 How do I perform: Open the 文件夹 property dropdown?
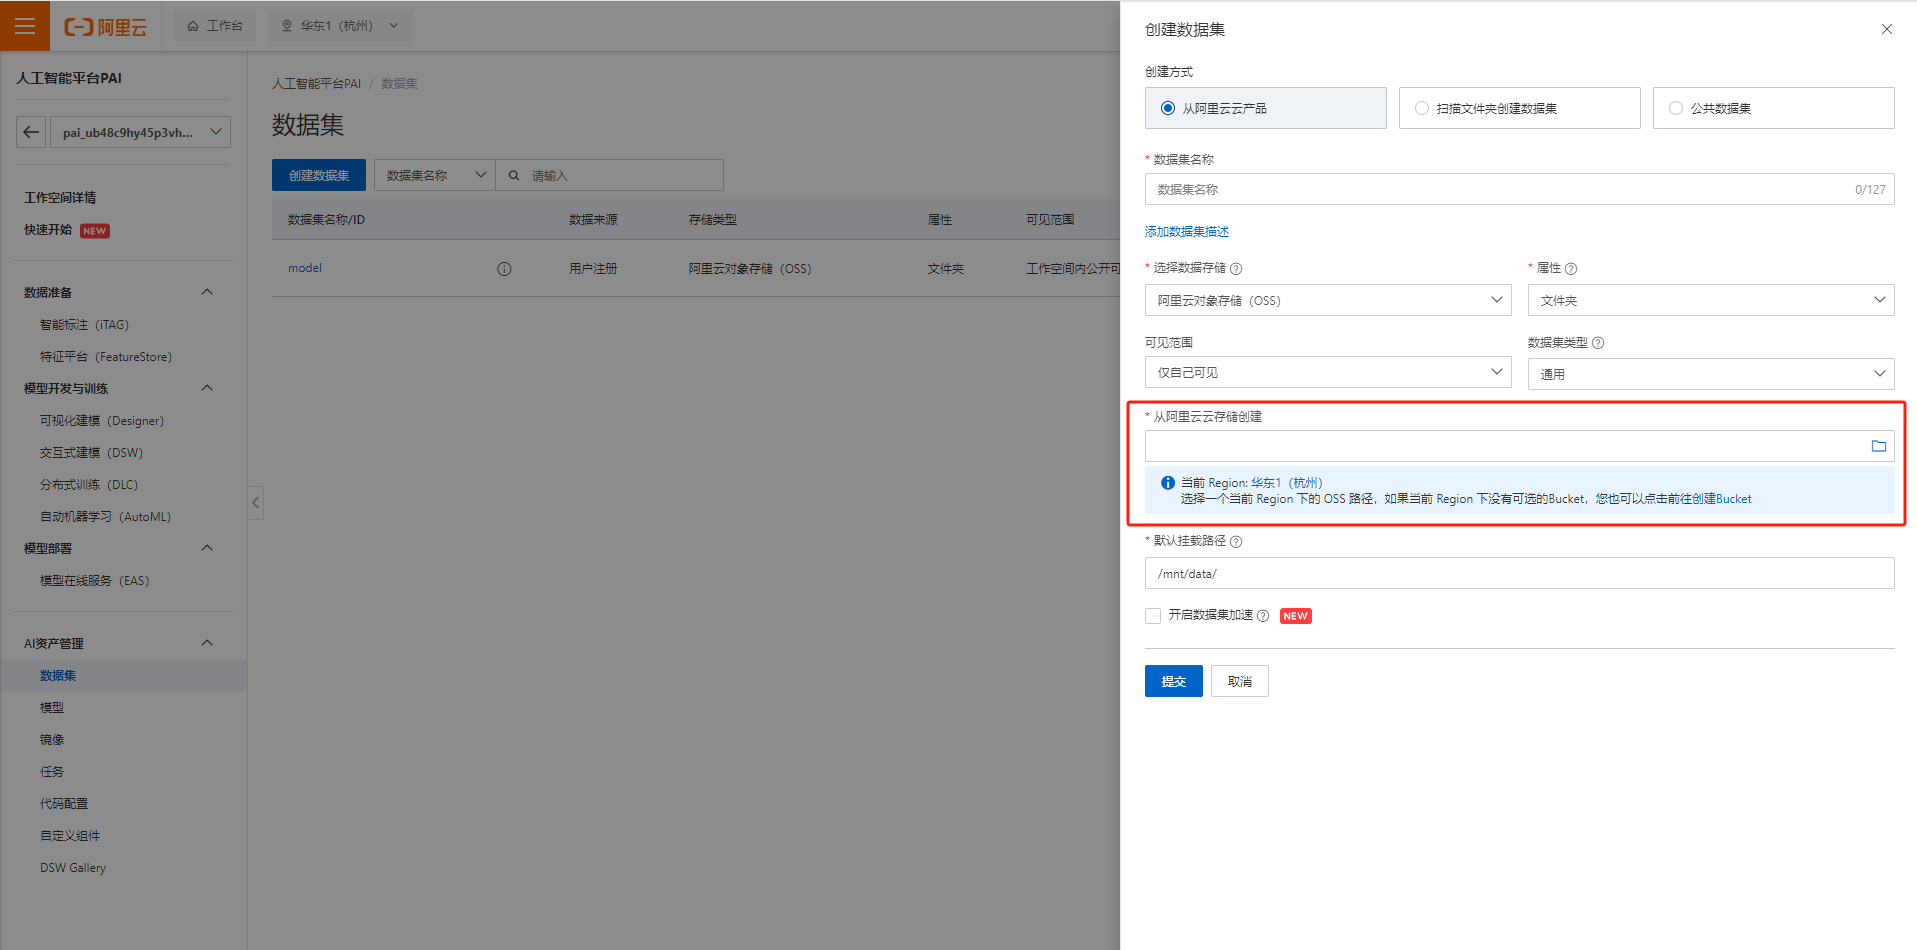point(1711,300)
